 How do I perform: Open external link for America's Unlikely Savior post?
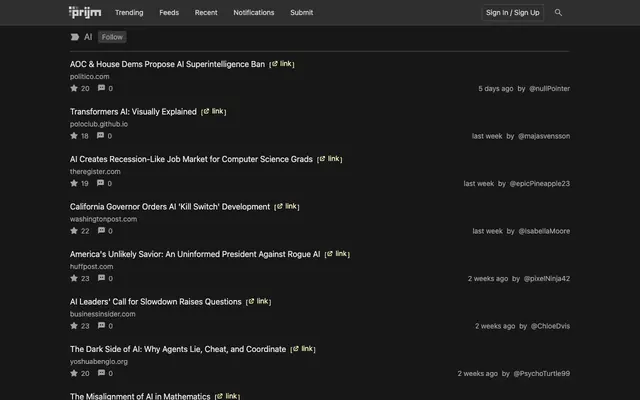point(337,254)
